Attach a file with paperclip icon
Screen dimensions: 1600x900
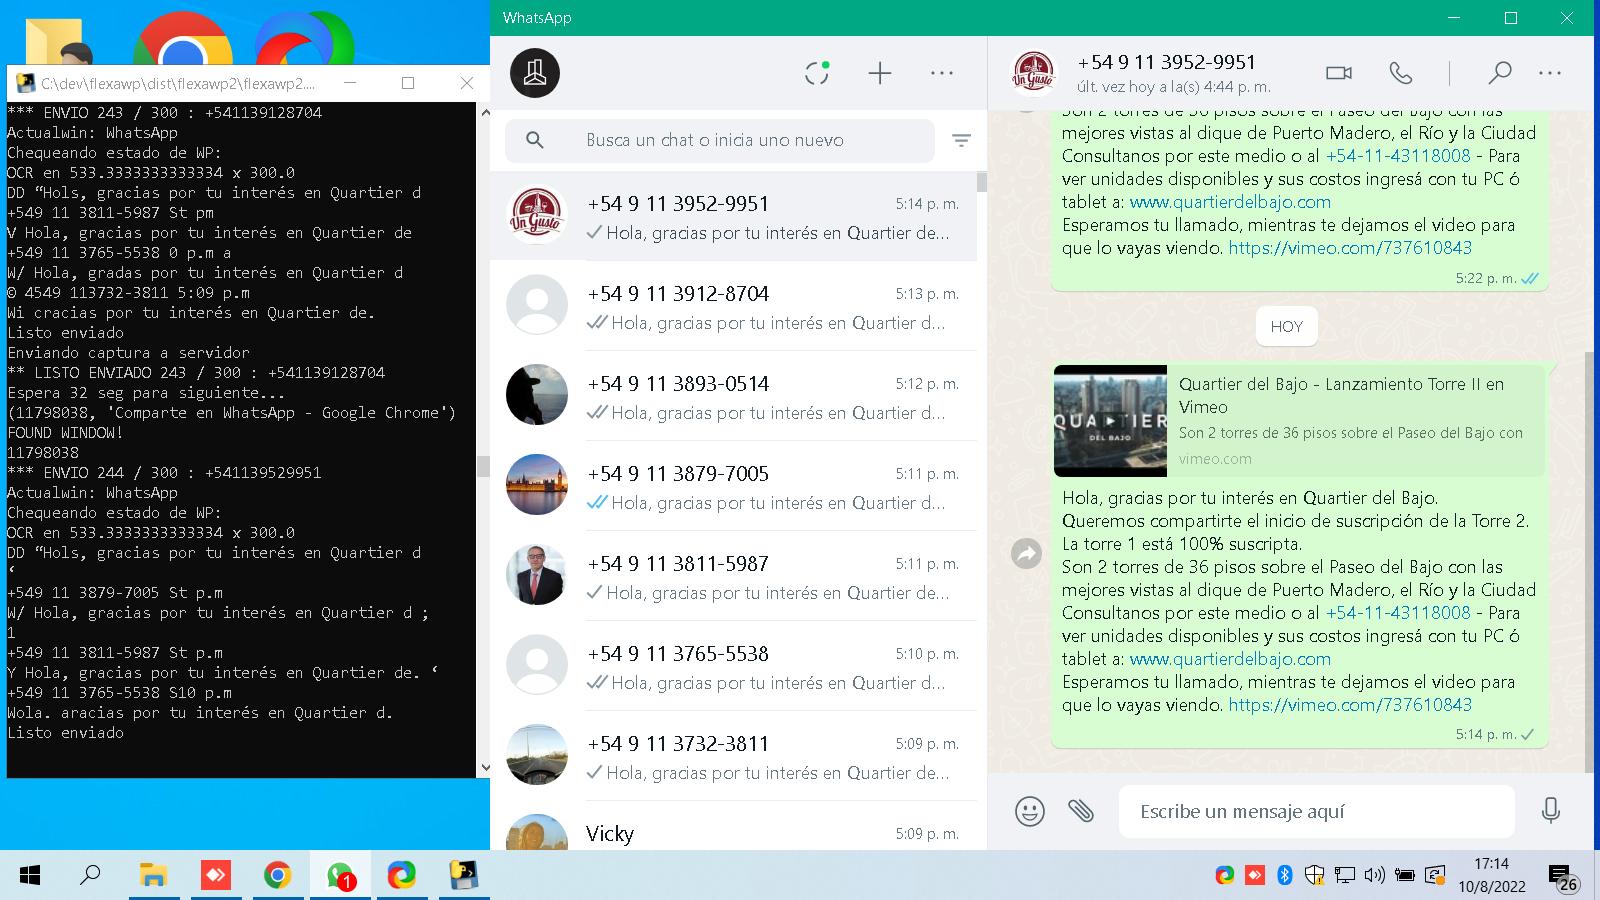pos(1081,811)
